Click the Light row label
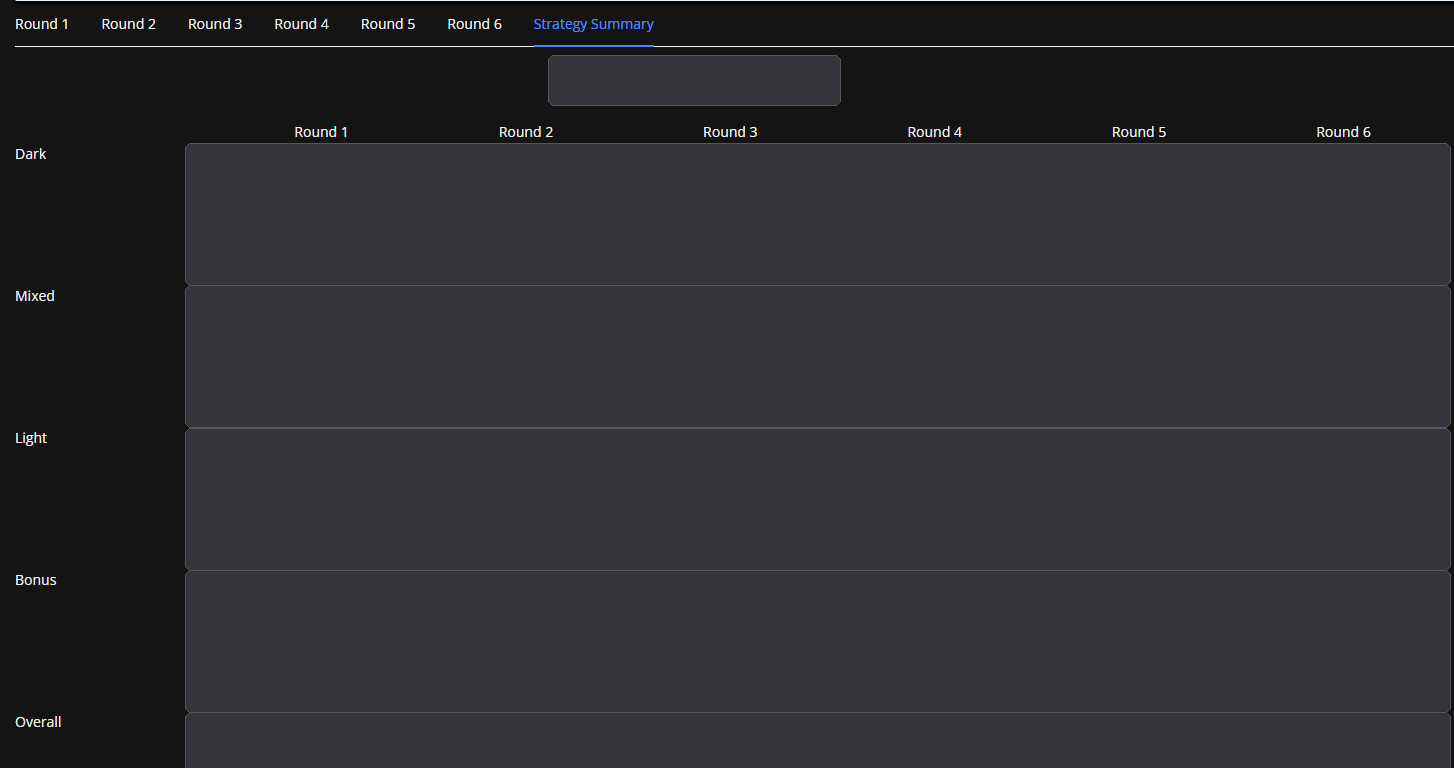The width and height of the screenshot is (1454, 768). click(x=31, y=438)
